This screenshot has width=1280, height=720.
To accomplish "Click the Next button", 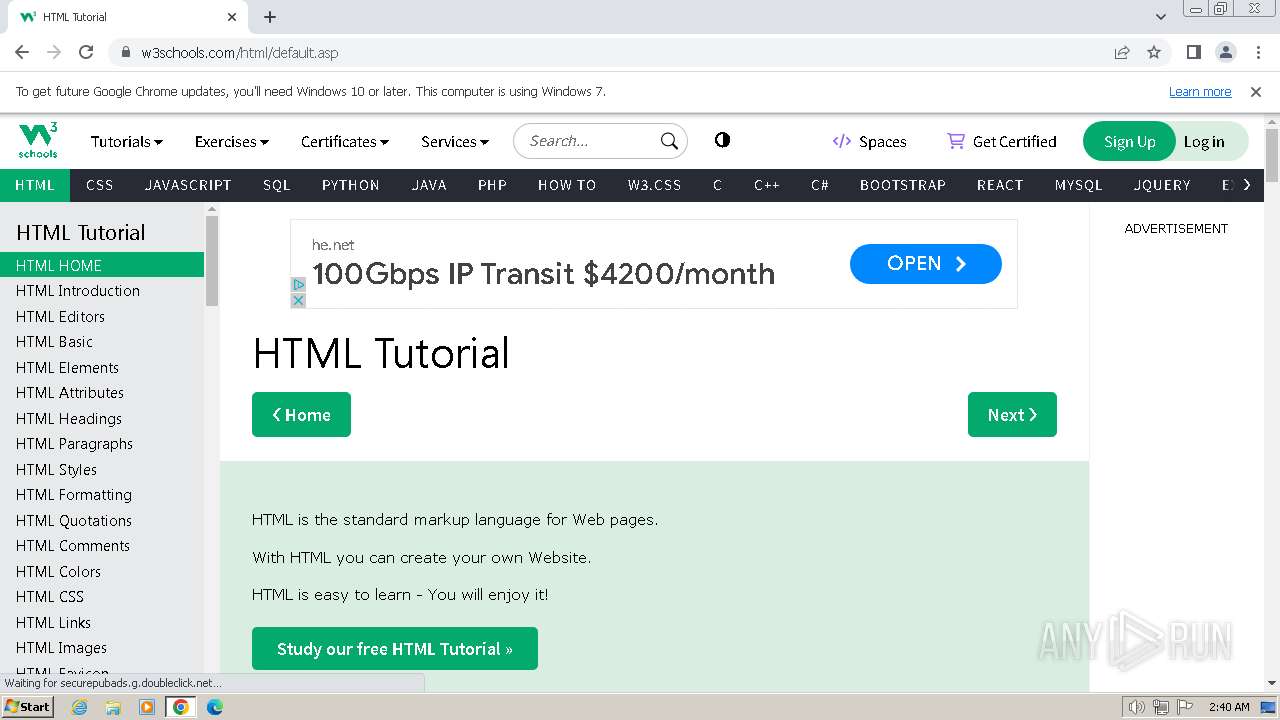I will click(1012, 415).
